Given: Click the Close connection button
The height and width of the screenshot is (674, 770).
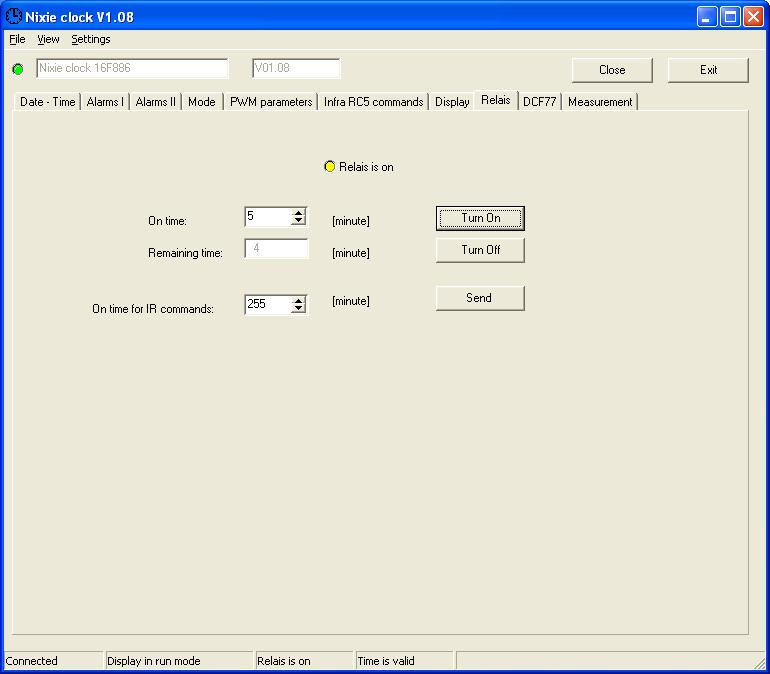Looking at the screenshot, I should 612,70.
